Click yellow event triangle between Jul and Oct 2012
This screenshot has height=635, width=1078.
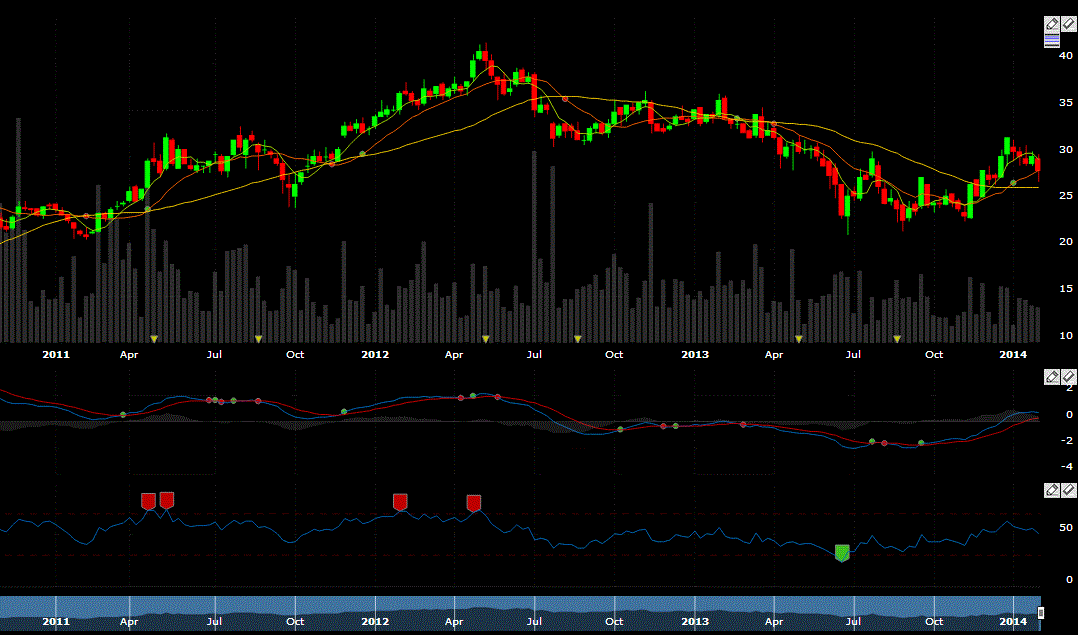click(x=578, y=339)
